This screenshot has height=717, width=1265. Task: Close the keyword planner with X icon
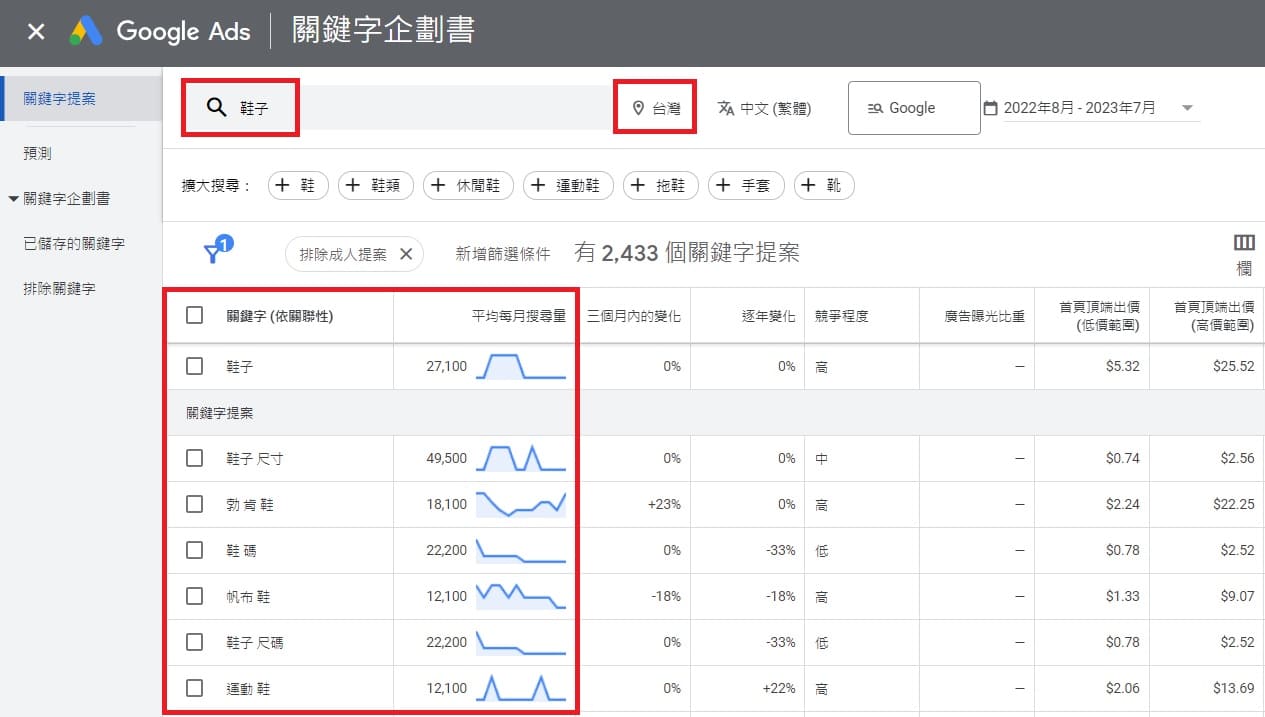pos(36,32)
